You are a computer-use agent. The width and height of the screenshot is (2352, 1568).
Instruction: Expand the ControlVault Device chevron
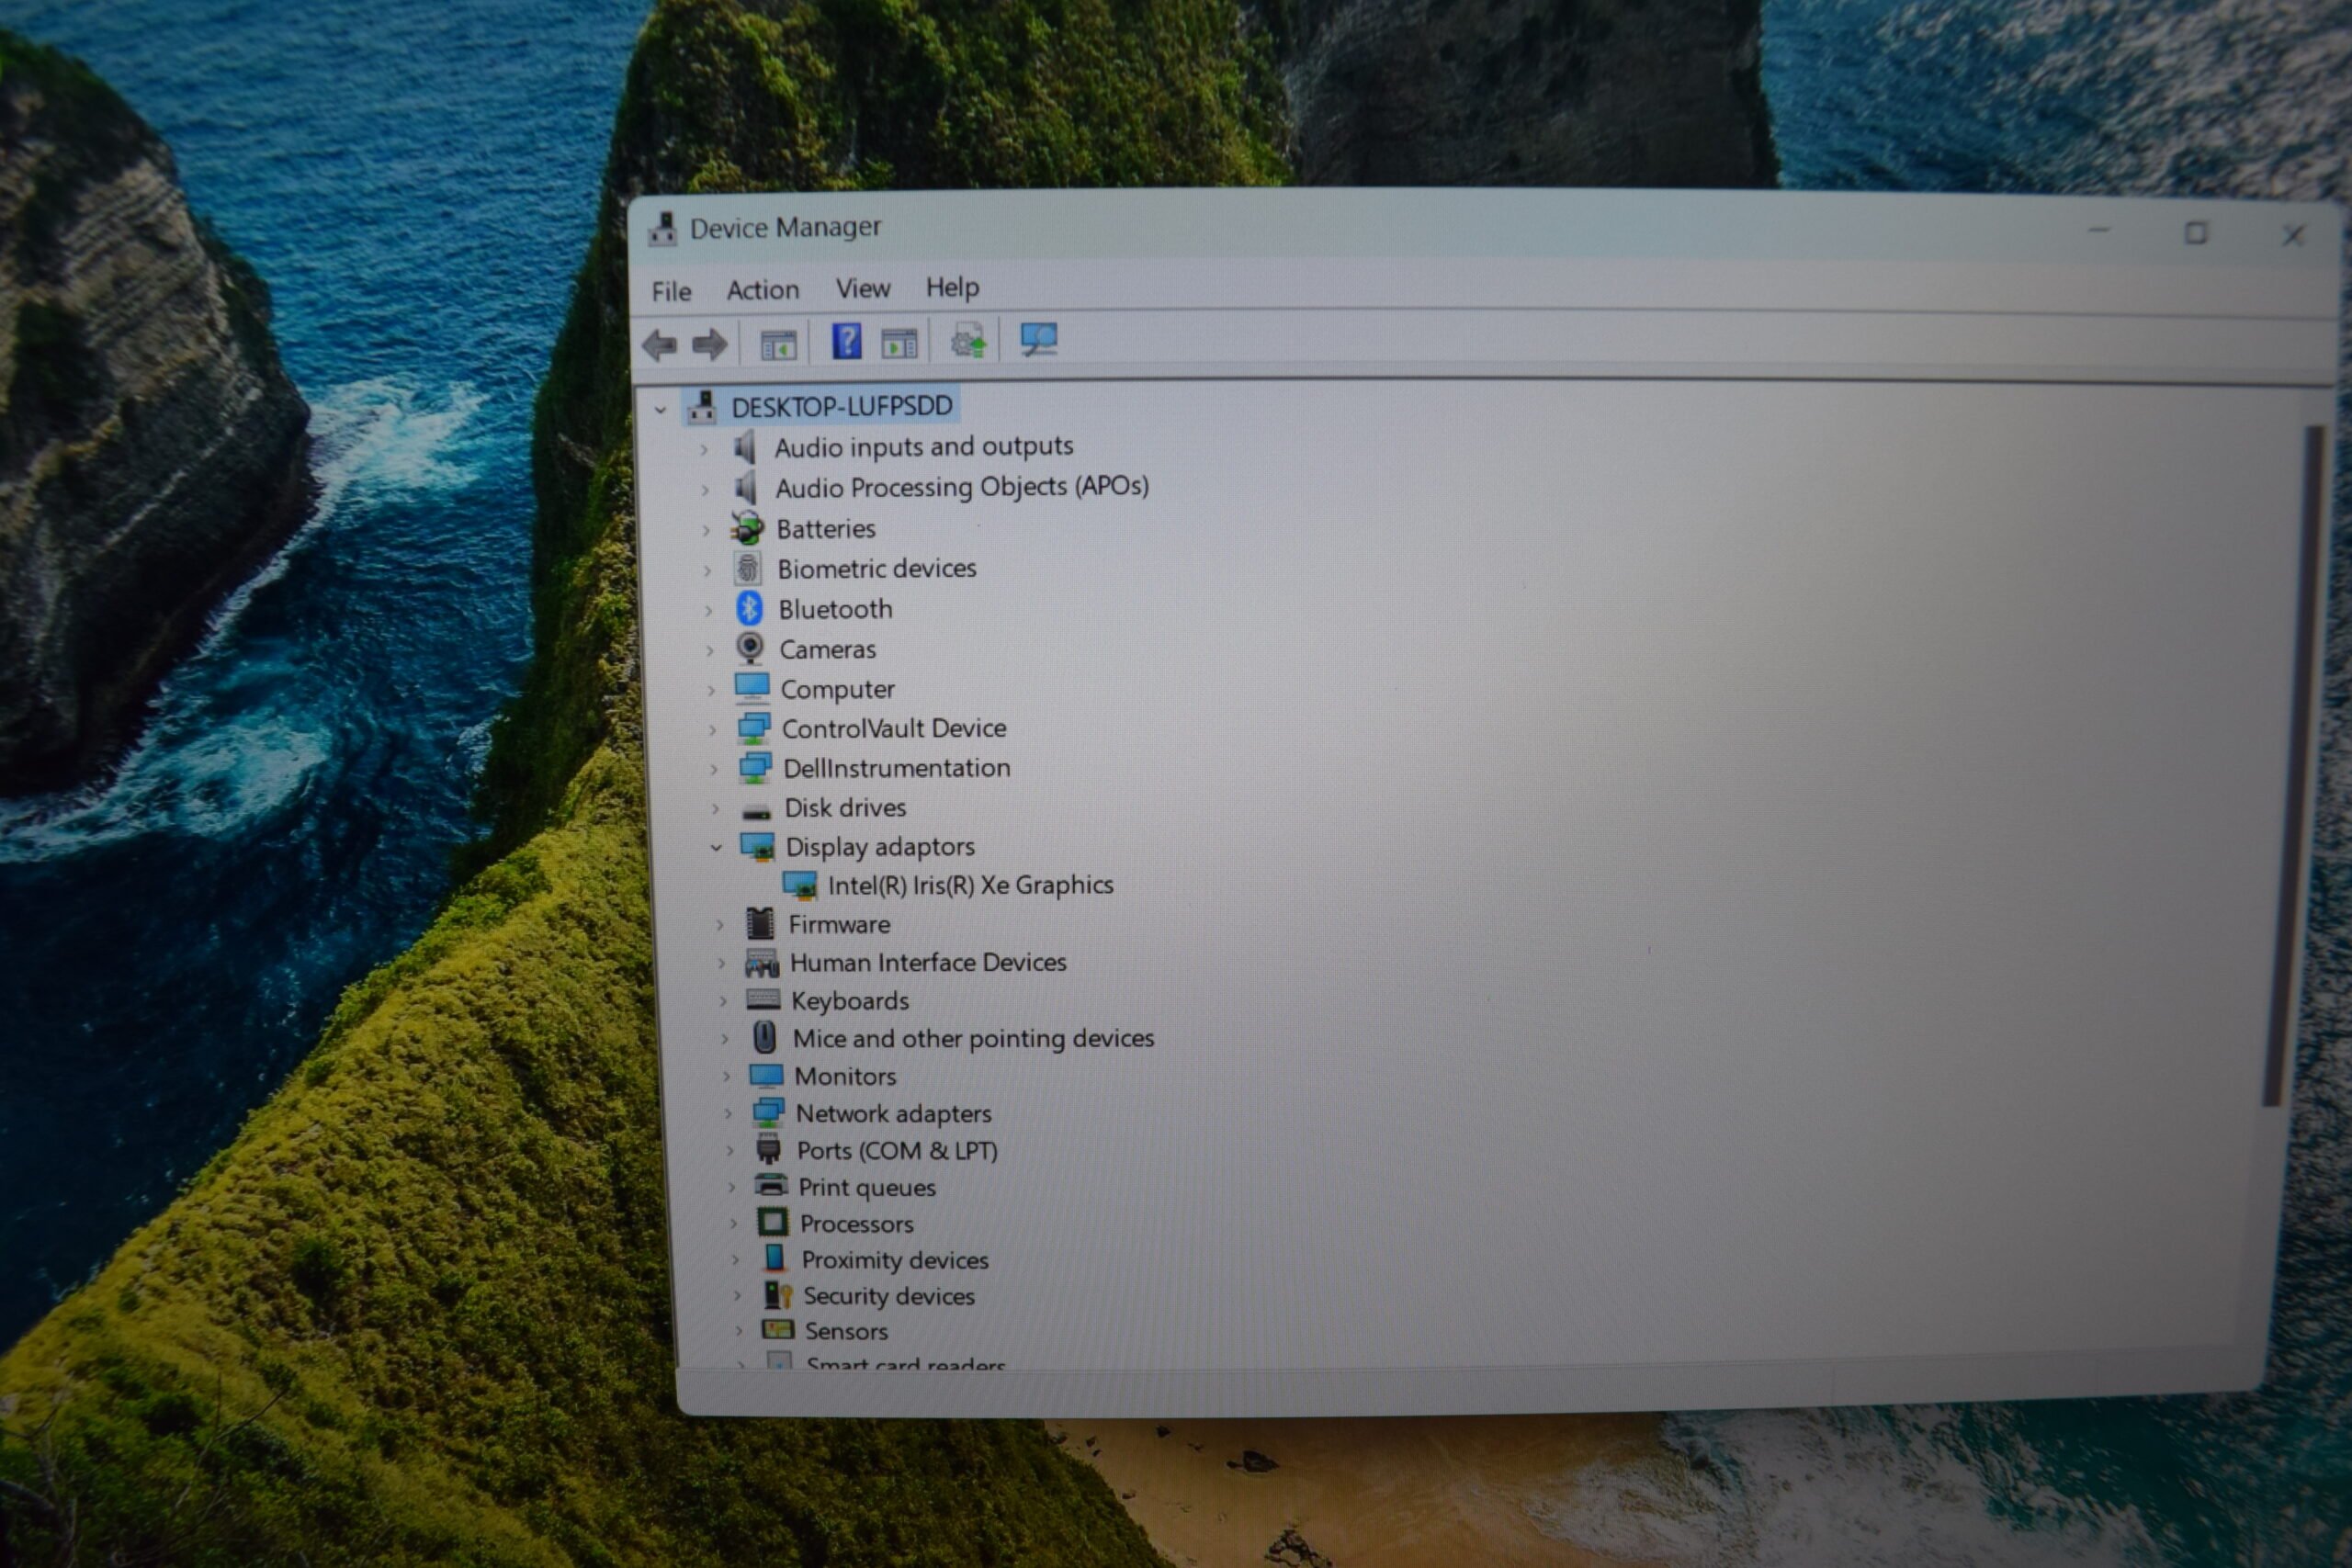712,730
